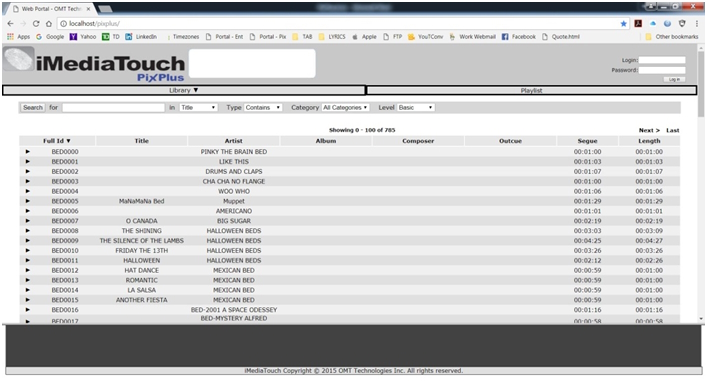Focus the Password input field
Screen dimensions: 707x381
[662, 70]
